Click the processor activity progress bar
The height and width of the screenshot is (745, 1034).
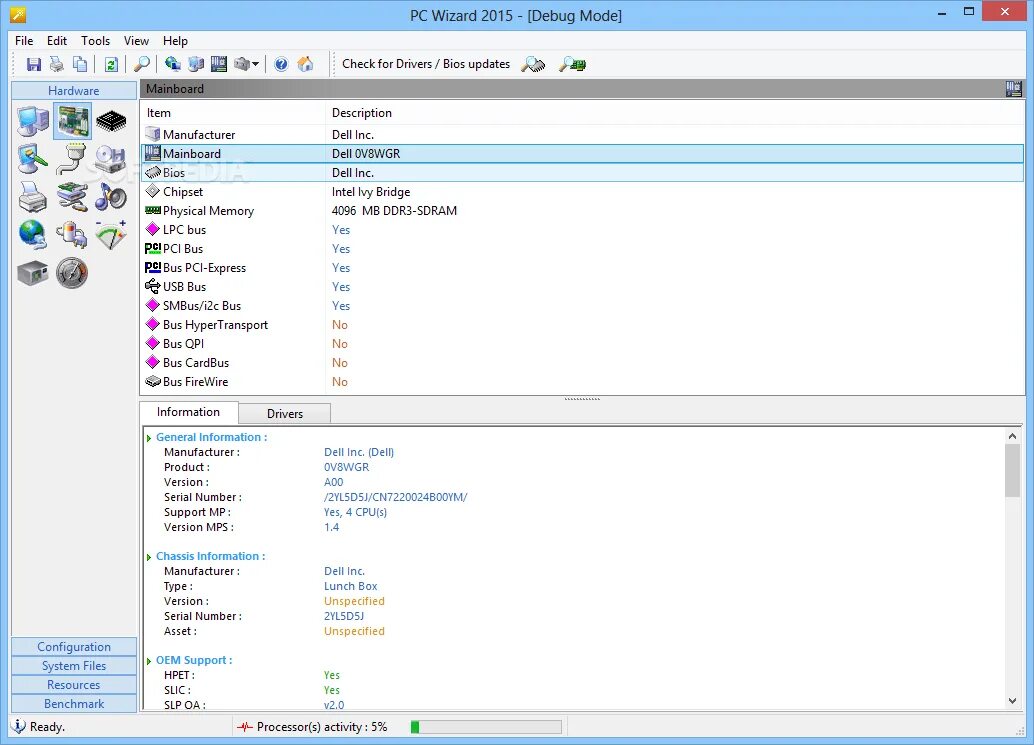[x=486, y=727]
